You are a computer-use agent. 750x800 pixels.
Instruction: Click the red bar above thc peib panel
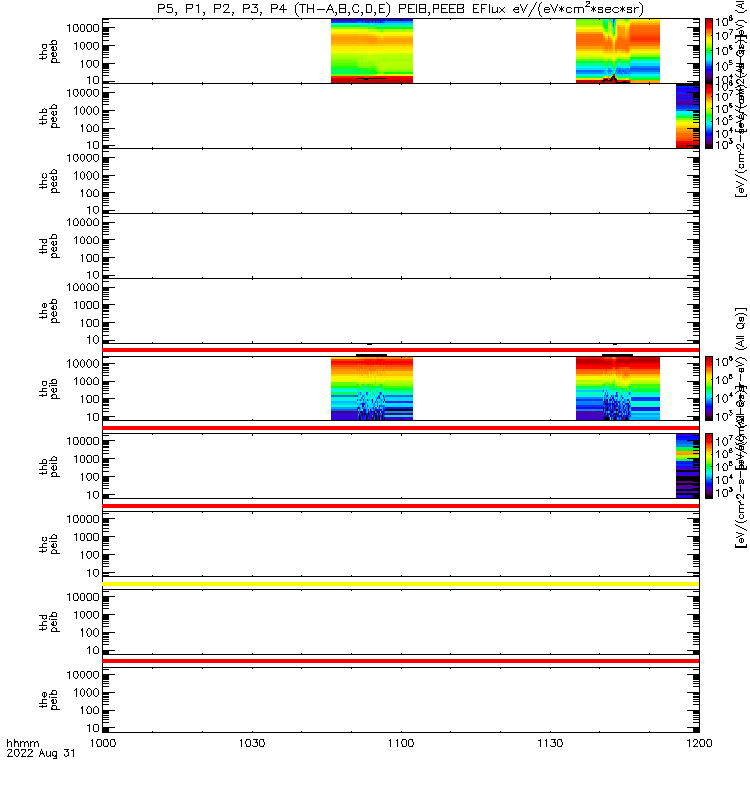click(401, 506)
